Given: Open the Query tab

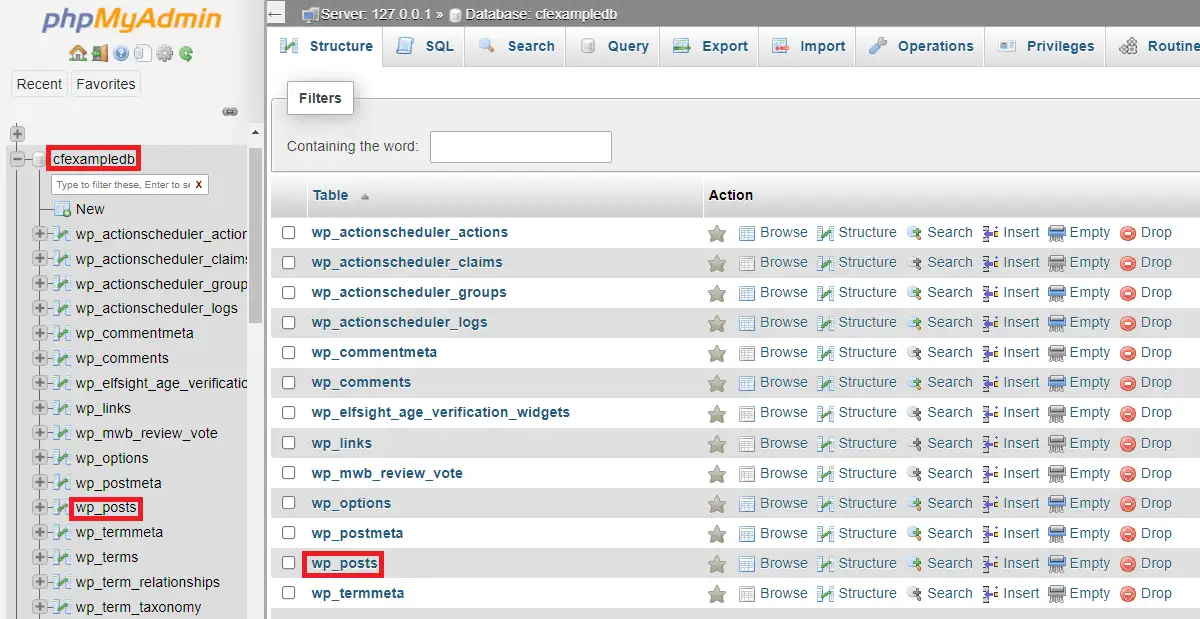Looking at the screenshot, I should [x=613, y=46].
